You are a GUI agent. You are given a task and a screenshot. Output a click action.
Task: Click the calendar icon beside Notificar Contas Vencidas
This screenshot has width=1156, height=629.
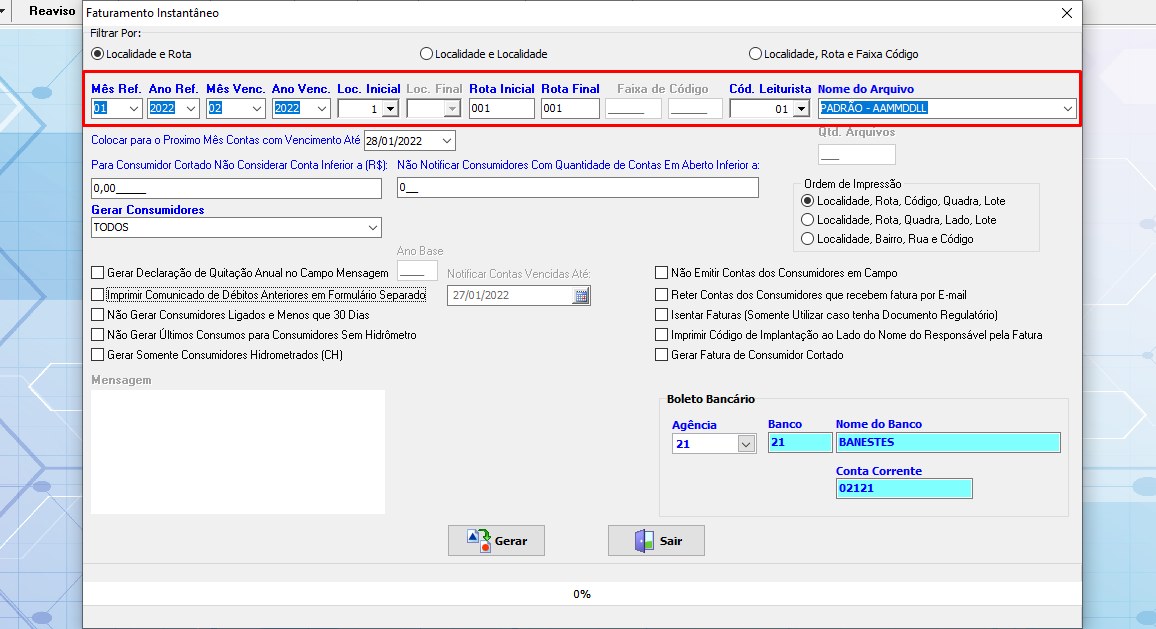(x=581, y=295)
